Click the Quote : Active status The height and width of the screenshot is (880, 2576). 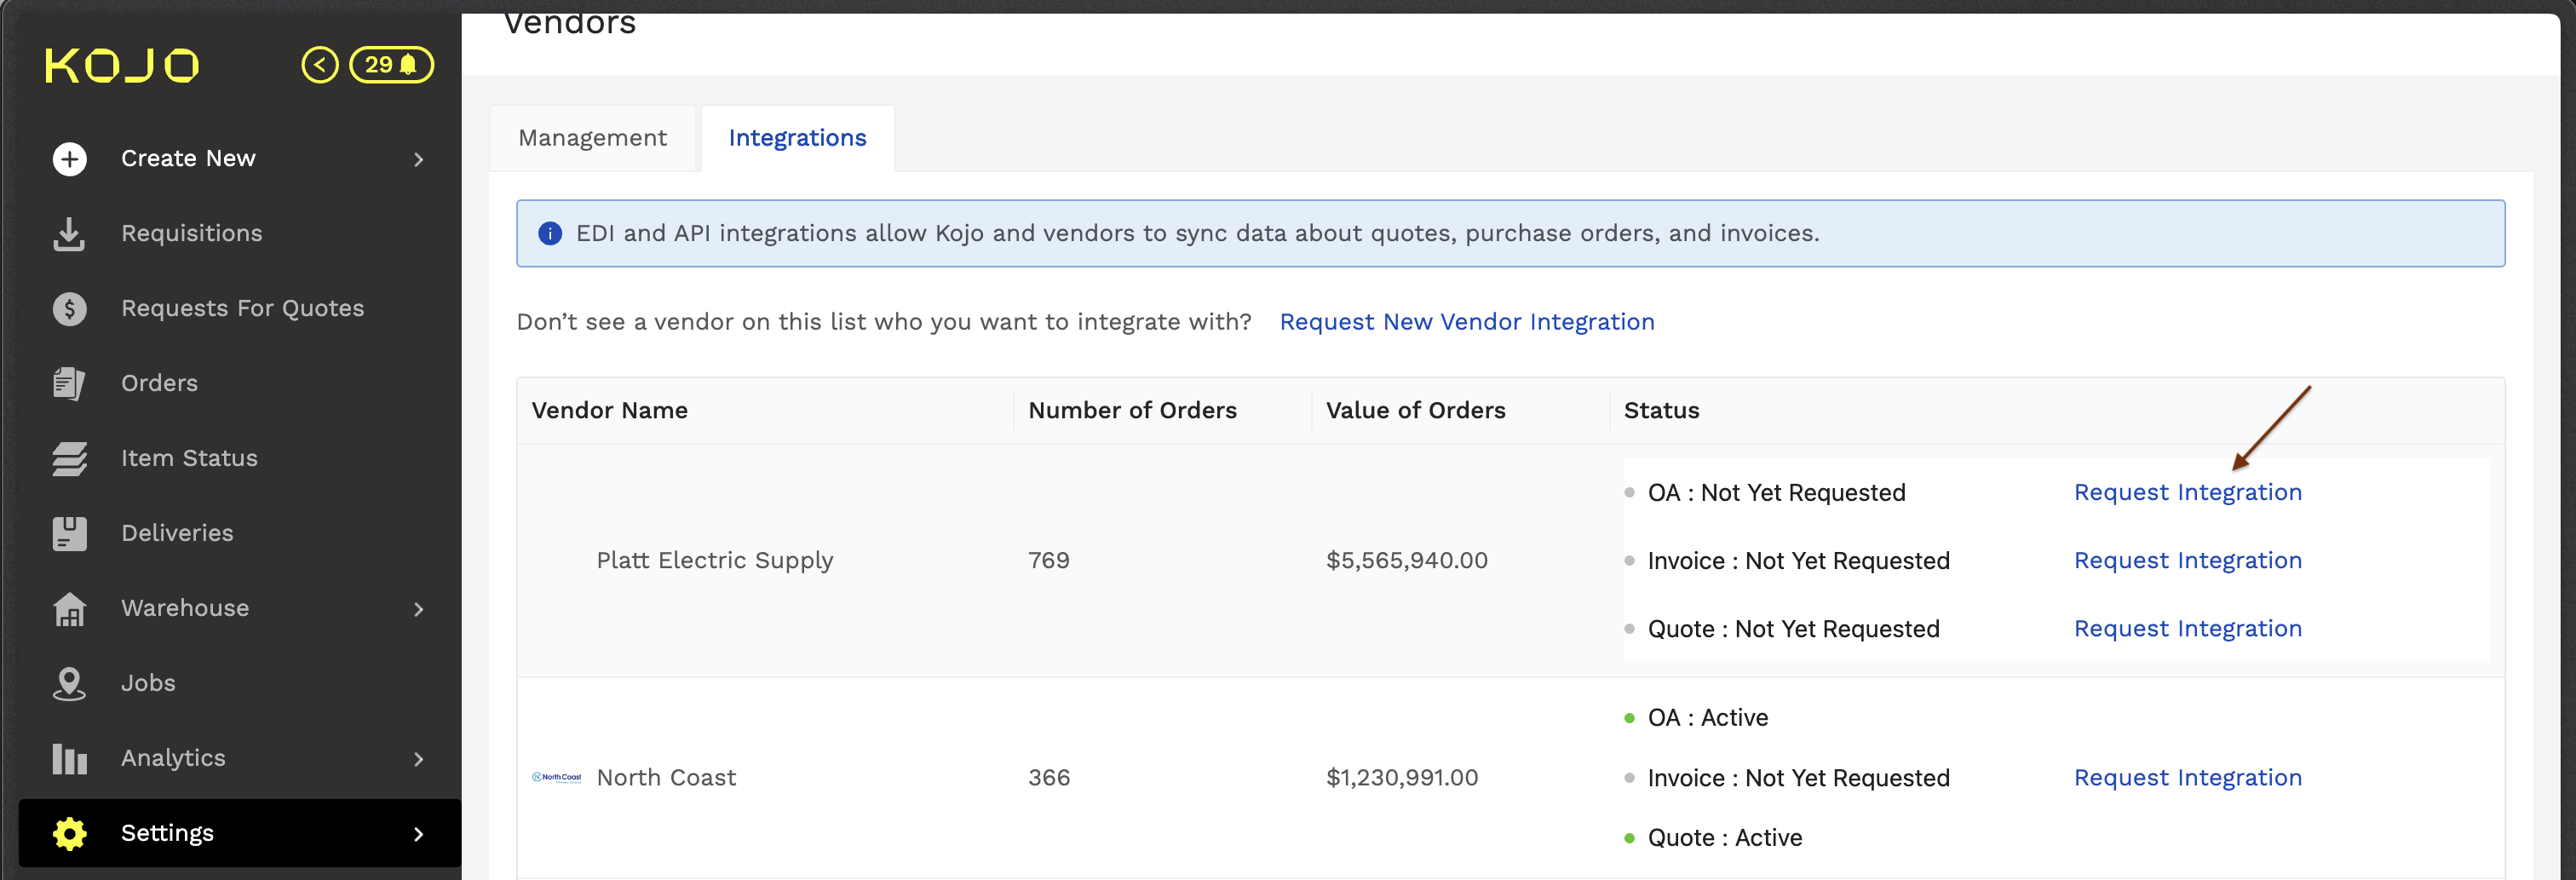[1724, 837]
